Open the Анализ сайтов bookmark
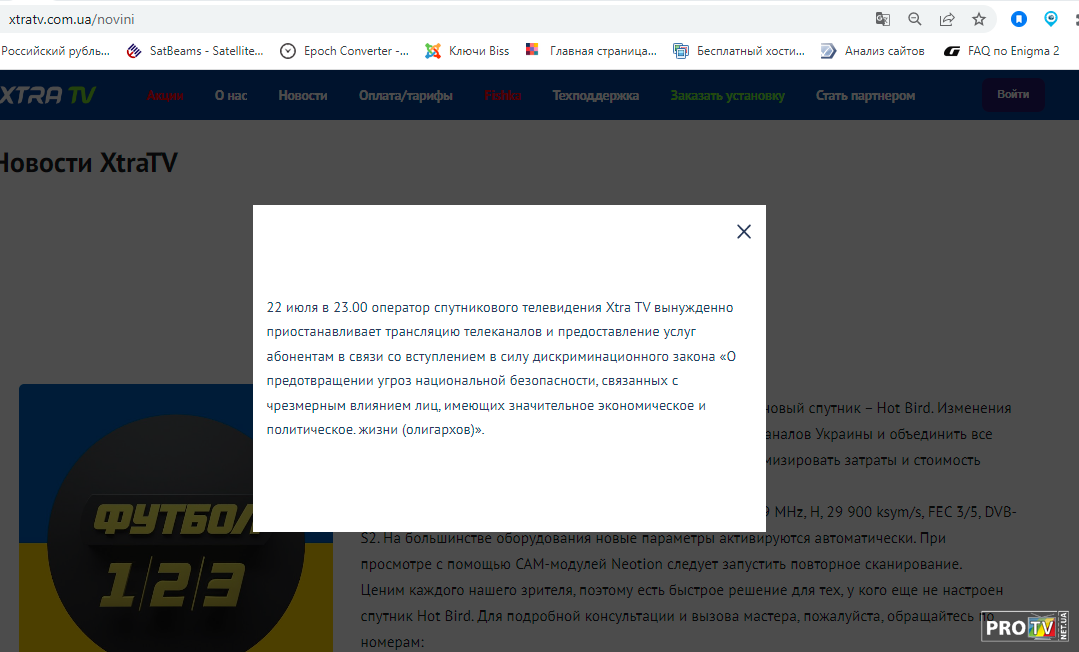Image resolution: width=1079 pixels, height=652 pixels. 873,51
